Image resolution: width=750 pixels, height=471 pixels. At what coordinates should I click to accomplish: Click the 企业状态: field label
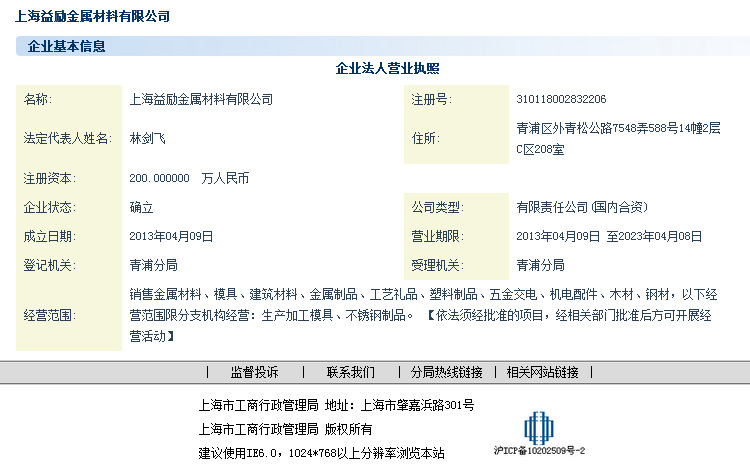(x=50, y=207)
